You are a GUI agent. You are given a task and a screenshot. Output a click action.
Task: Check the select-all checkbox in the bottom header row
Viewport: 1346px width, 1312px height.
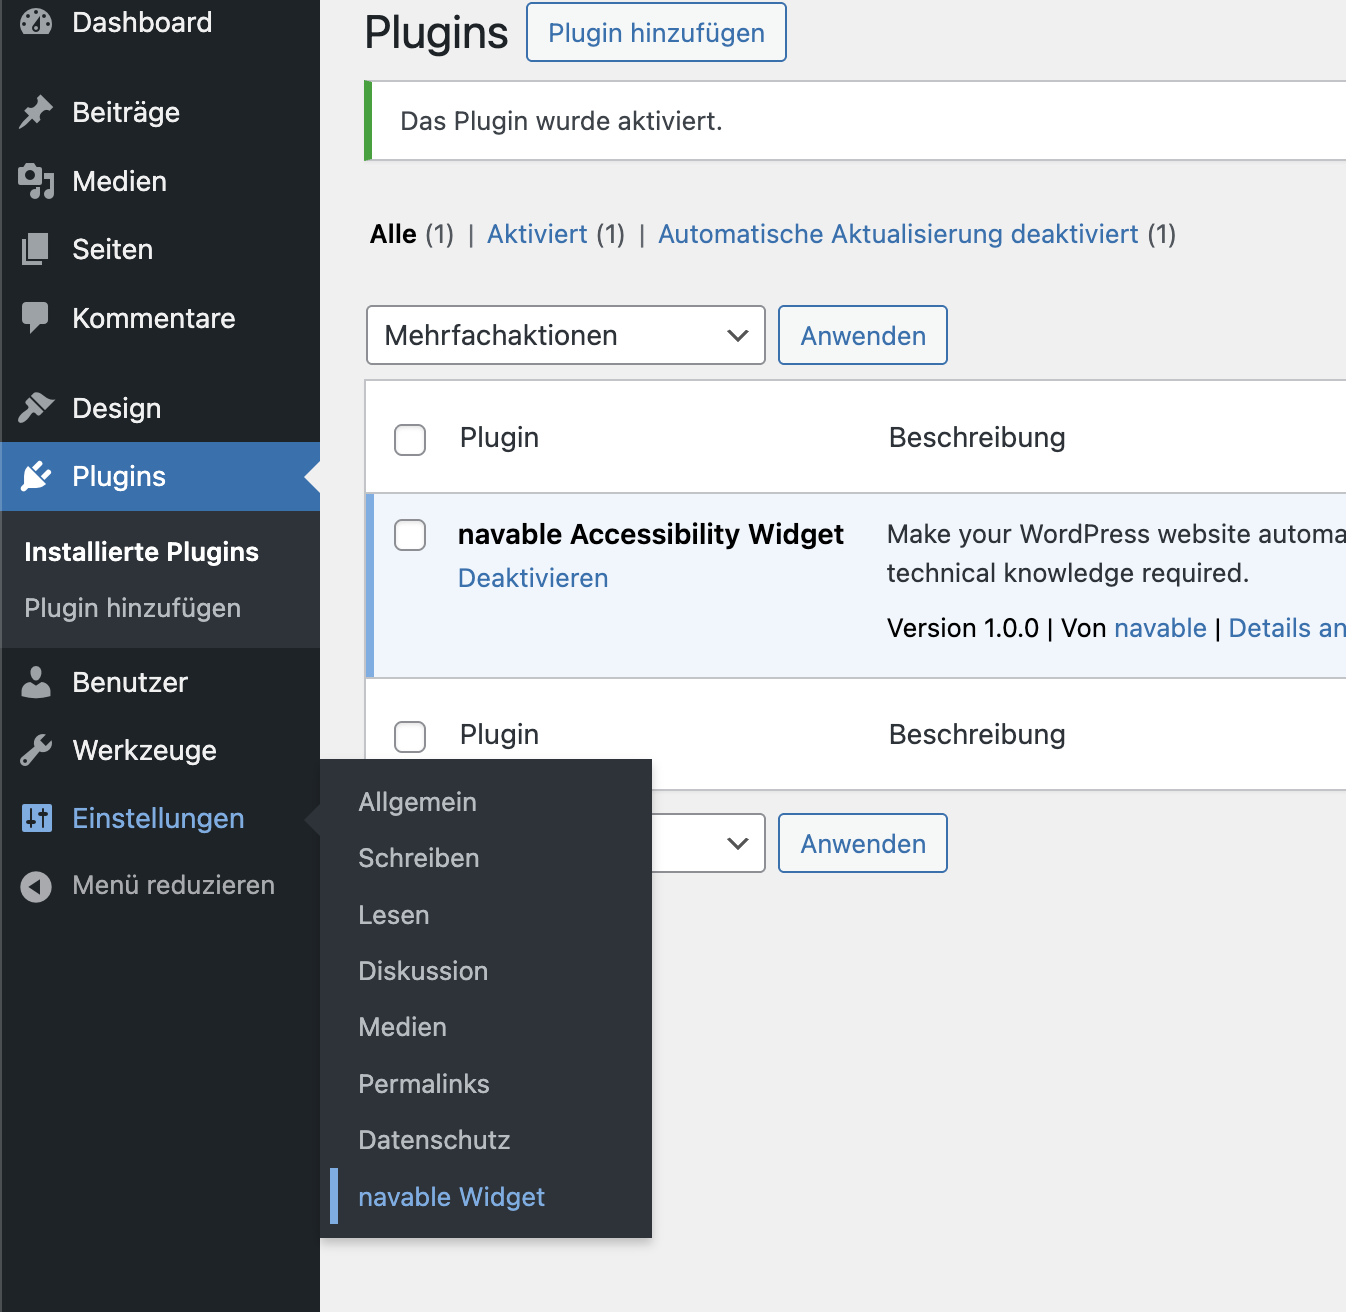[x=409, y=736]
